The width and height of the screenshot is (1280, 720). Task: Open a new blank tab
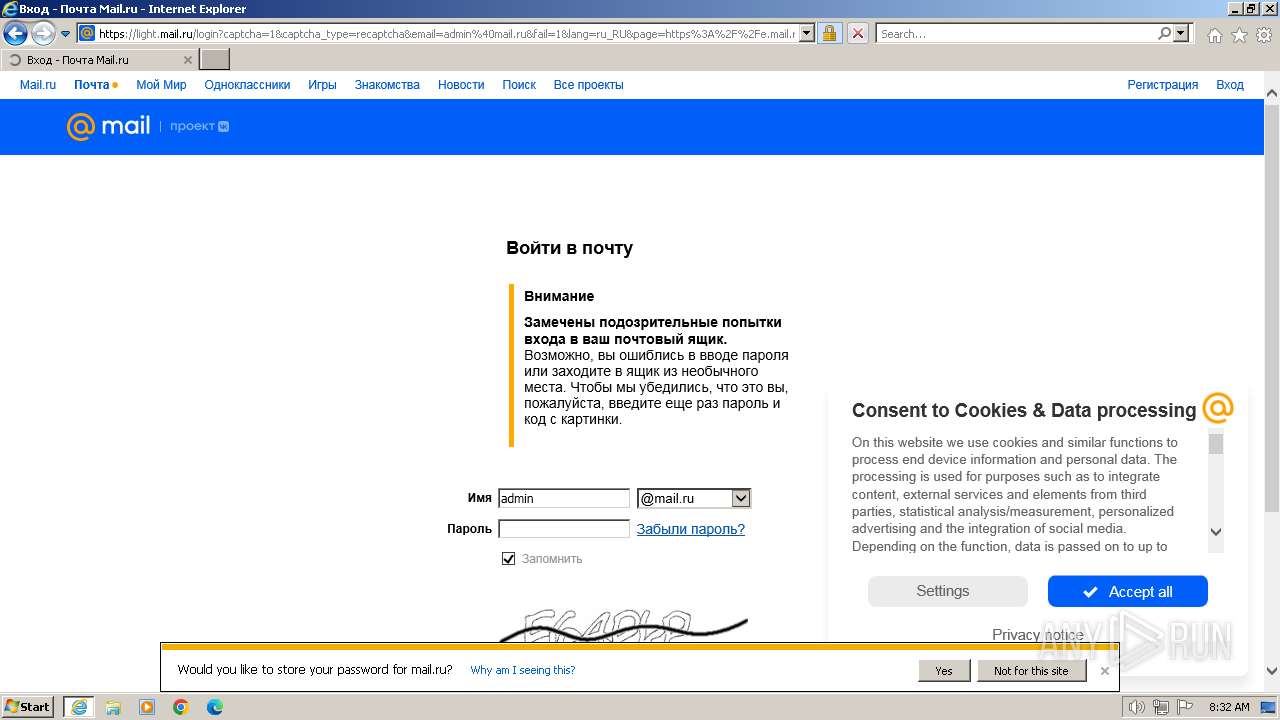coord(215,60)
